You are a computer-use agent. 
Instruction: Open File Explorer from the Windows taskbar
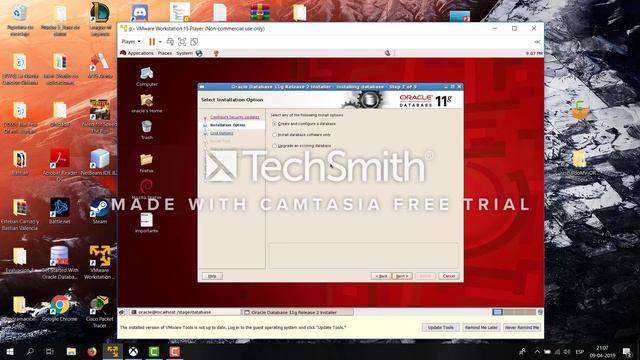71,351
